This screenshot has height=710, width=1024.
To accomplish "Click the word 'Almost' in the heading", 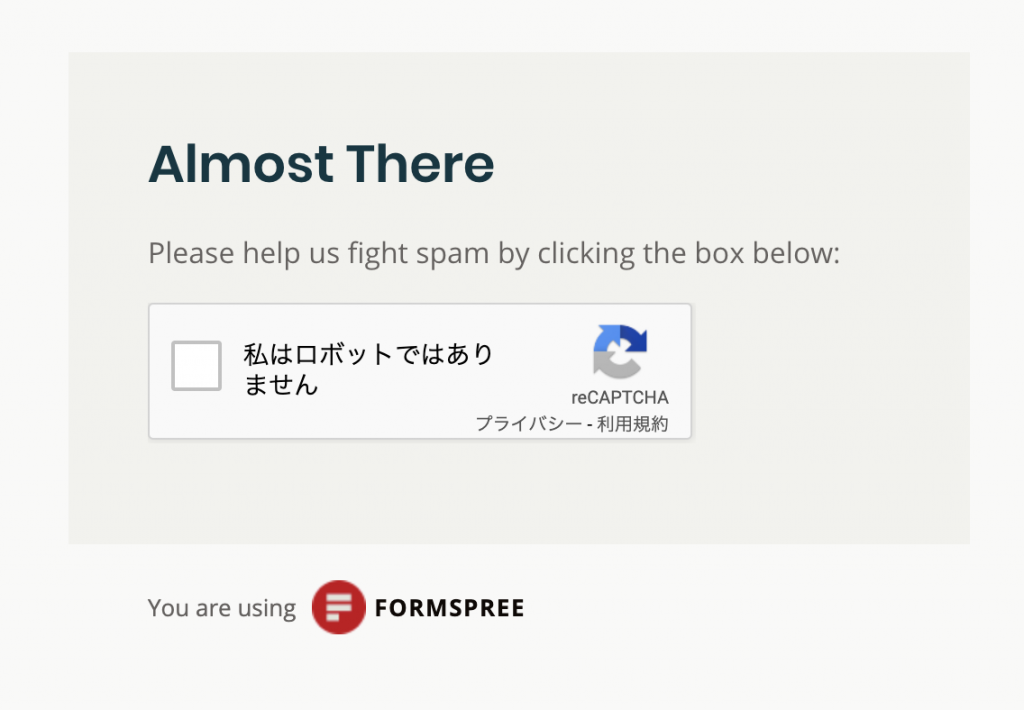I will click(x=241, y=164).
